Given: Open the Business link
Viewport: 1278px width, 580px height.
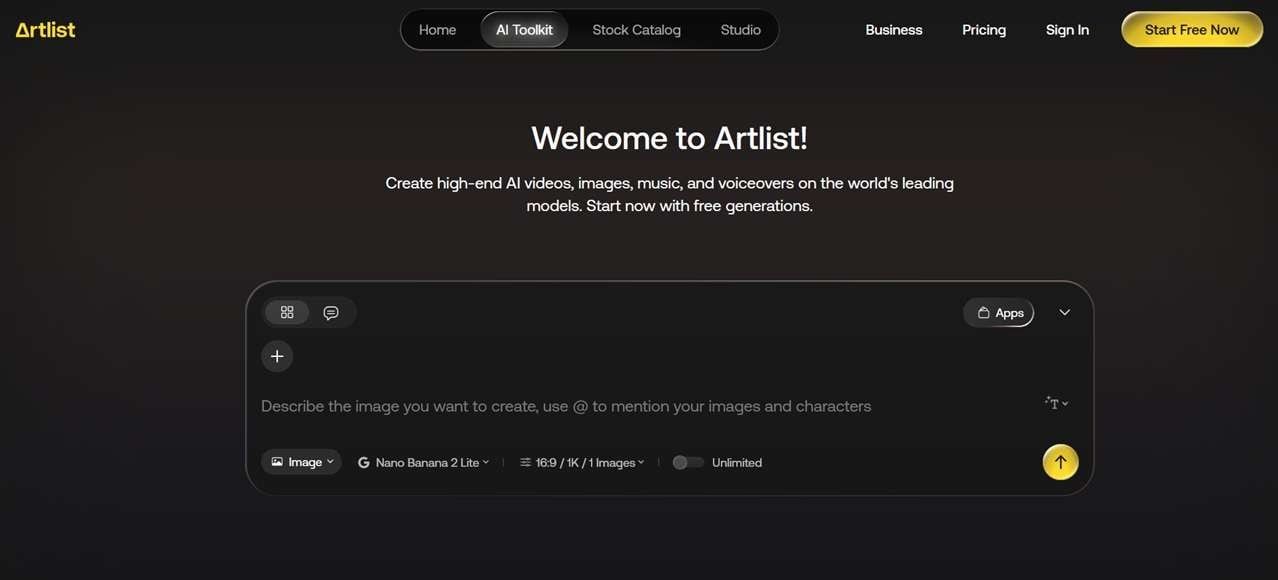Looking at the screenshot, I should click(x=894, y=30).
